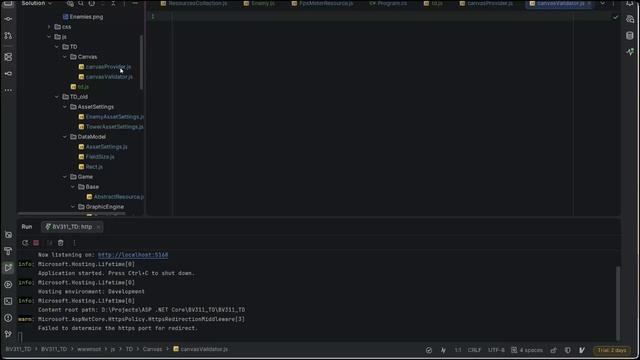
Task: Click the 1:1 caret position indicator
Action: click(x=458, y=350)
